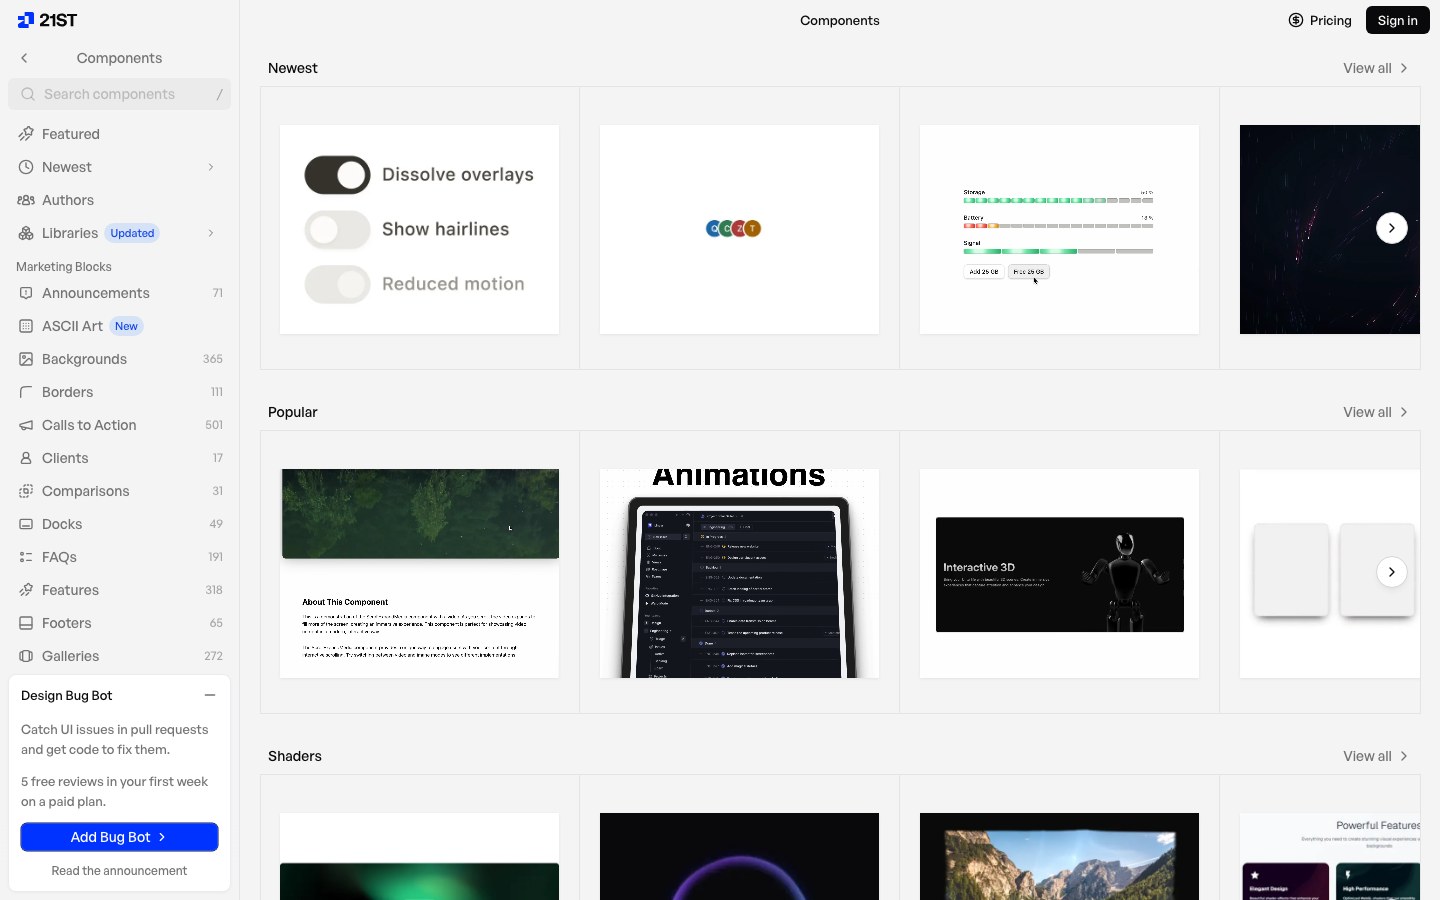Click the ASCII Art grid icon
Viewport: 1440px width, 900px height.
[x=26, y=326]
